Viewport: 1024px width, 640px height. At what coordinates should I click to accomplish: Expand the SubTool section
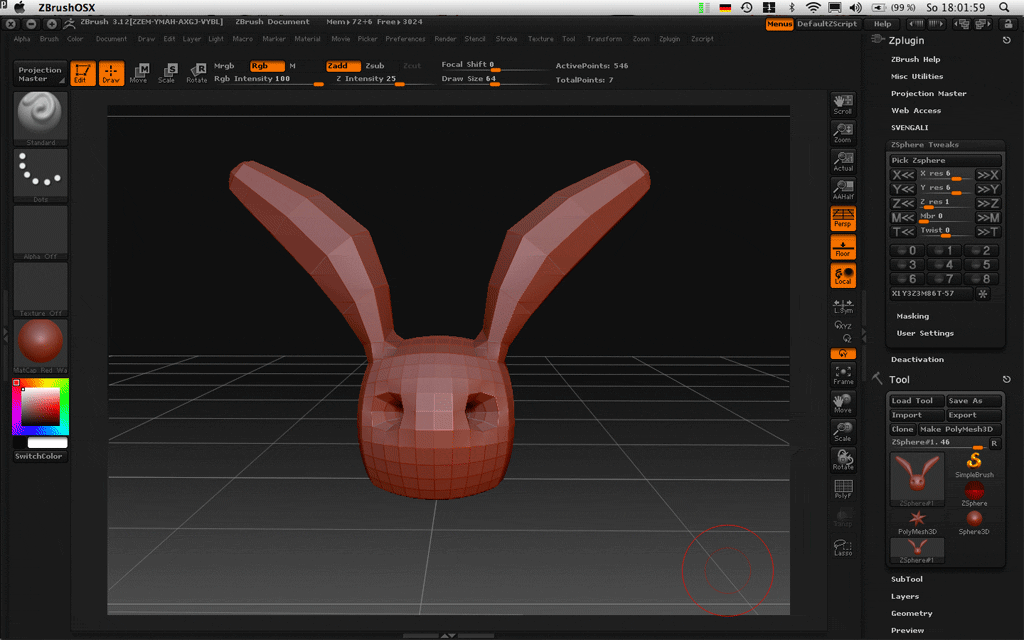point(906,579)
